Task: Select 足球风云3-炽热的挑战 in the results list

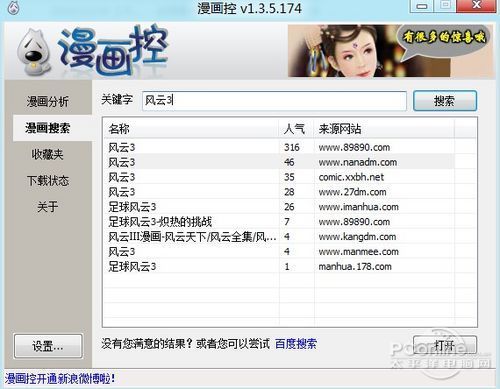Action: [x=289, y=222]
